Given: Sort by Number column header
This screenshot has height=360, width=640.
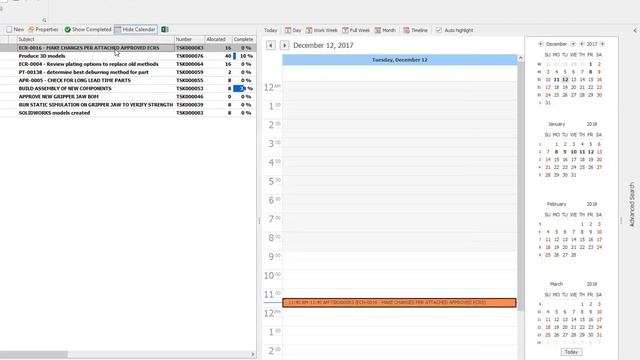Looking at the screenshot, I should coord(189,40).
